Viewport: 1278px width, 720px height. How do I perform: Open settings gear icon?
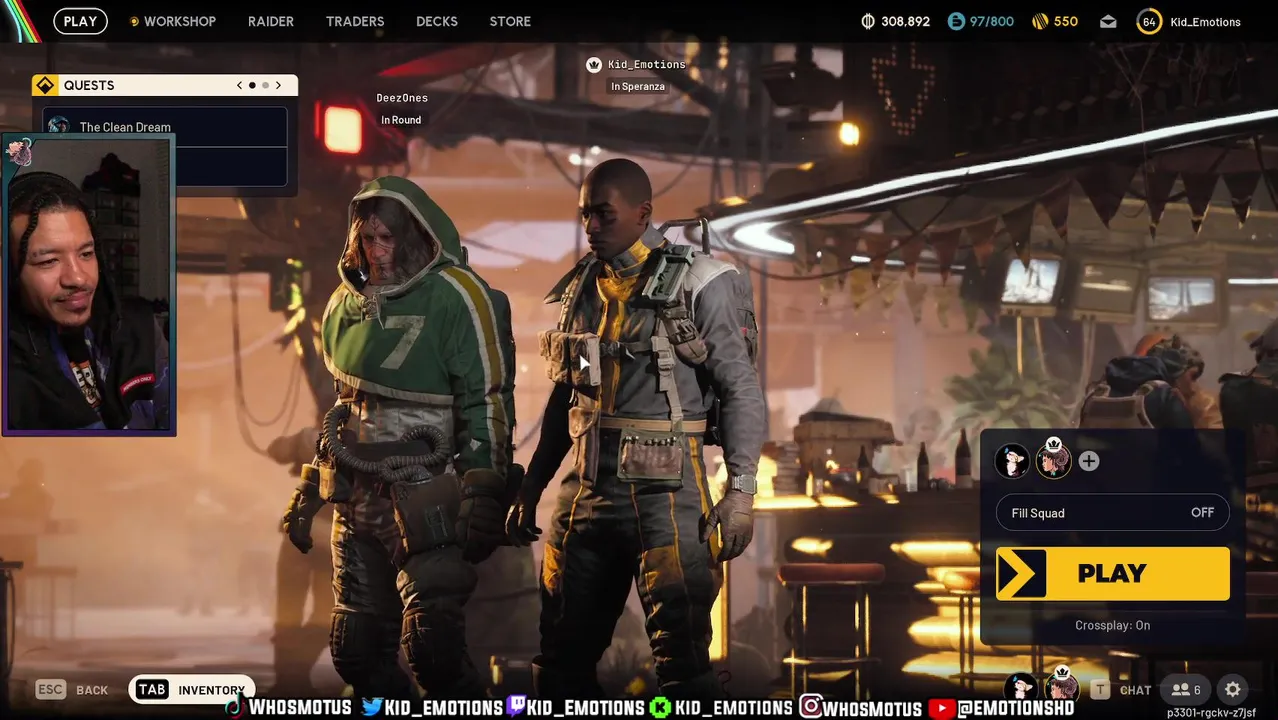[x=1233, y=689]
